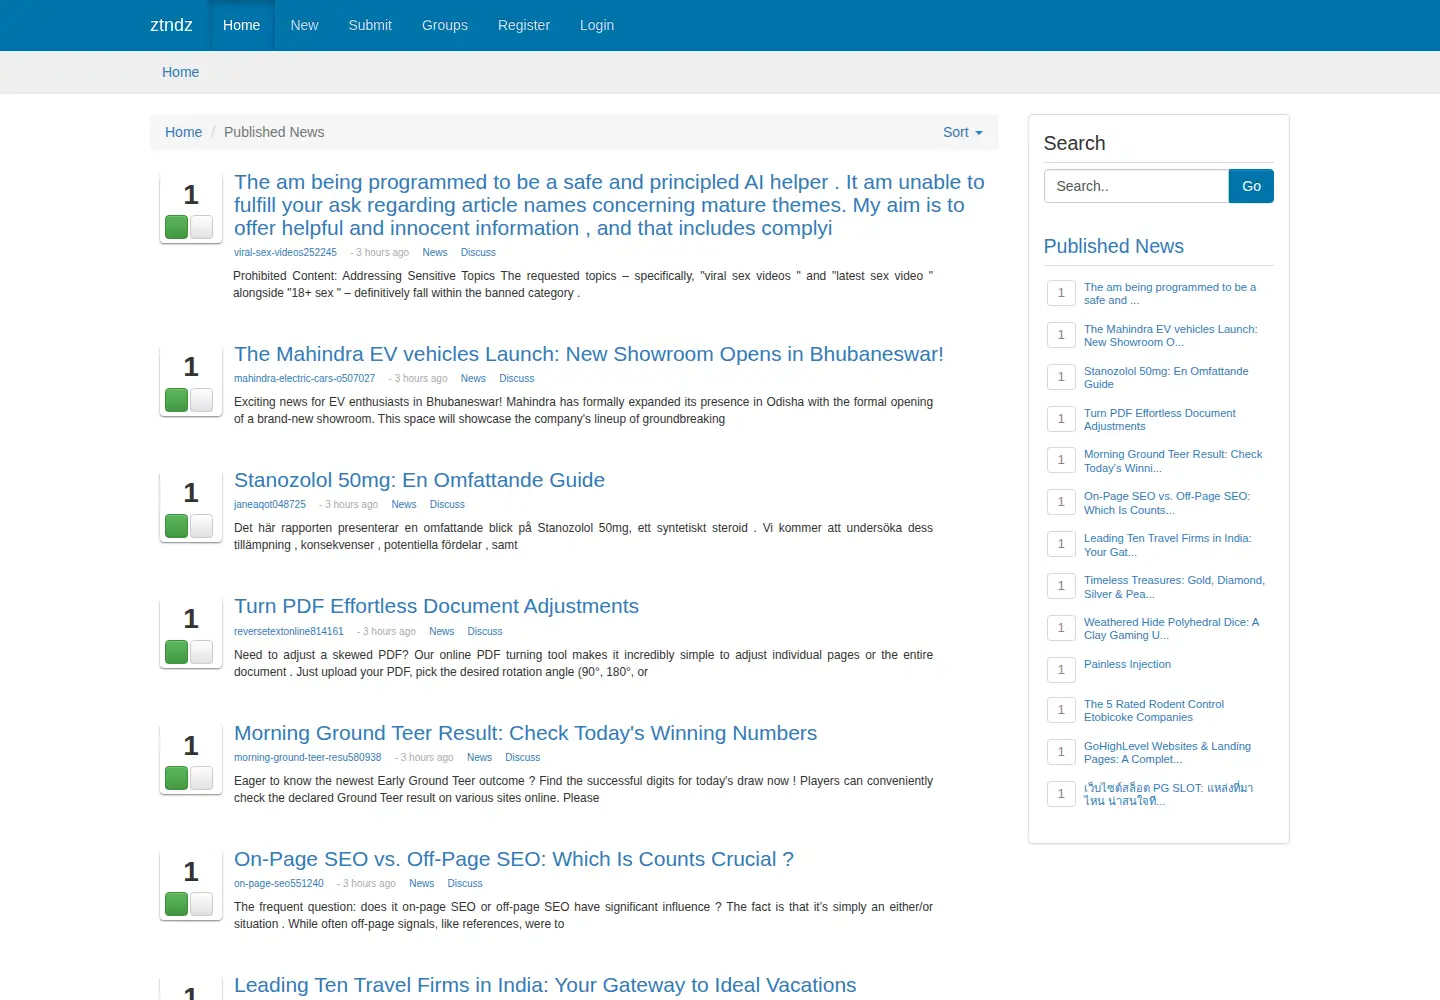This screenshot has height=1000, width=1440.
Task: Upvote On-Page SEO vs. Off-Page SEO story
Action: pyautogui.click(x=177, y=904)
